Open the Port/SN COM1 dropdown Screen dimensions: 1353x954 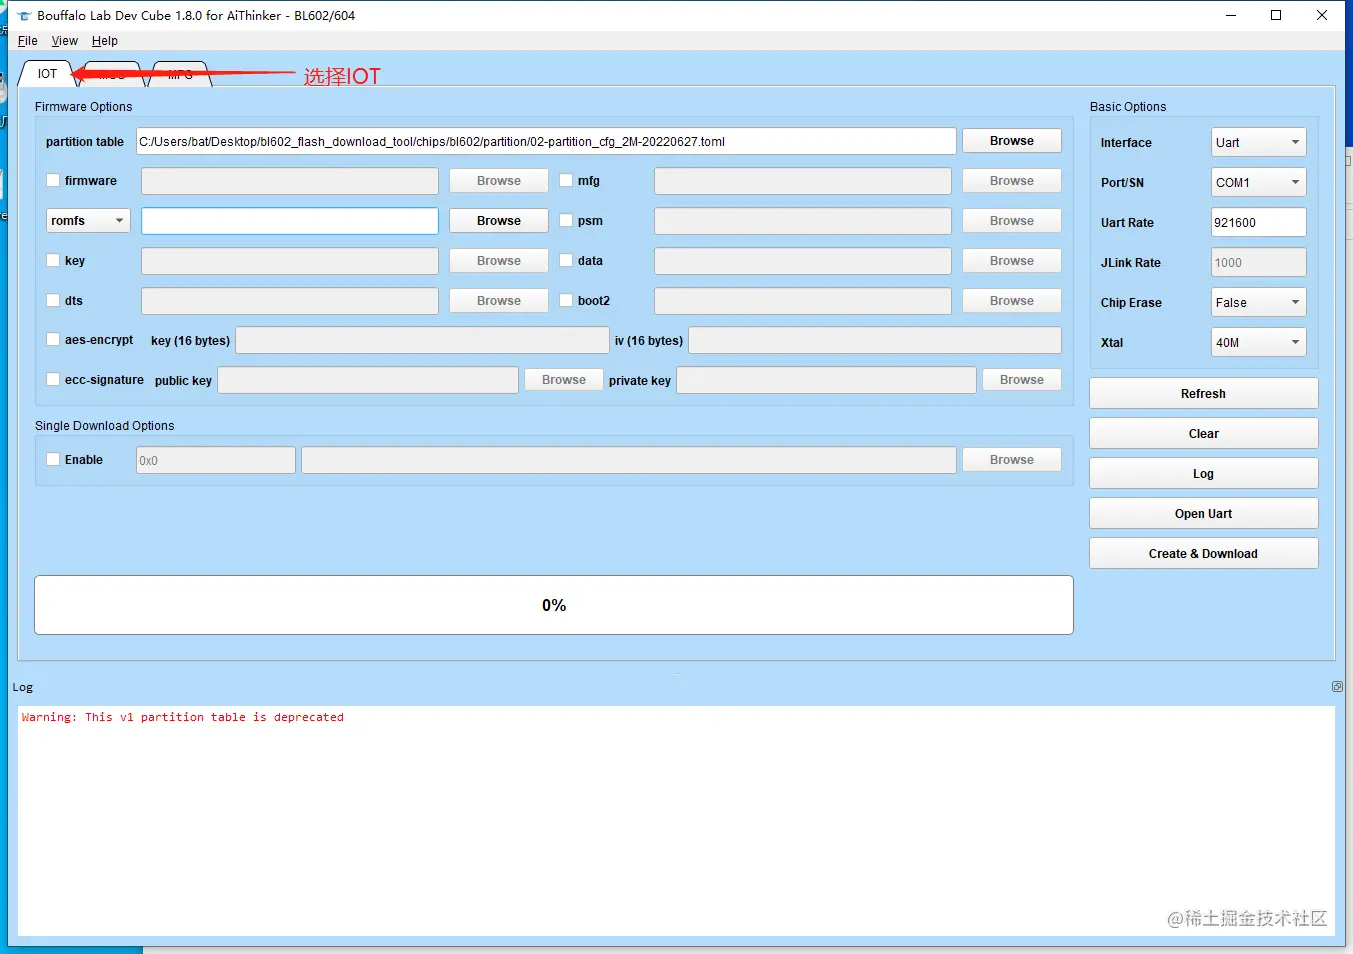[x=1258, y=183]
